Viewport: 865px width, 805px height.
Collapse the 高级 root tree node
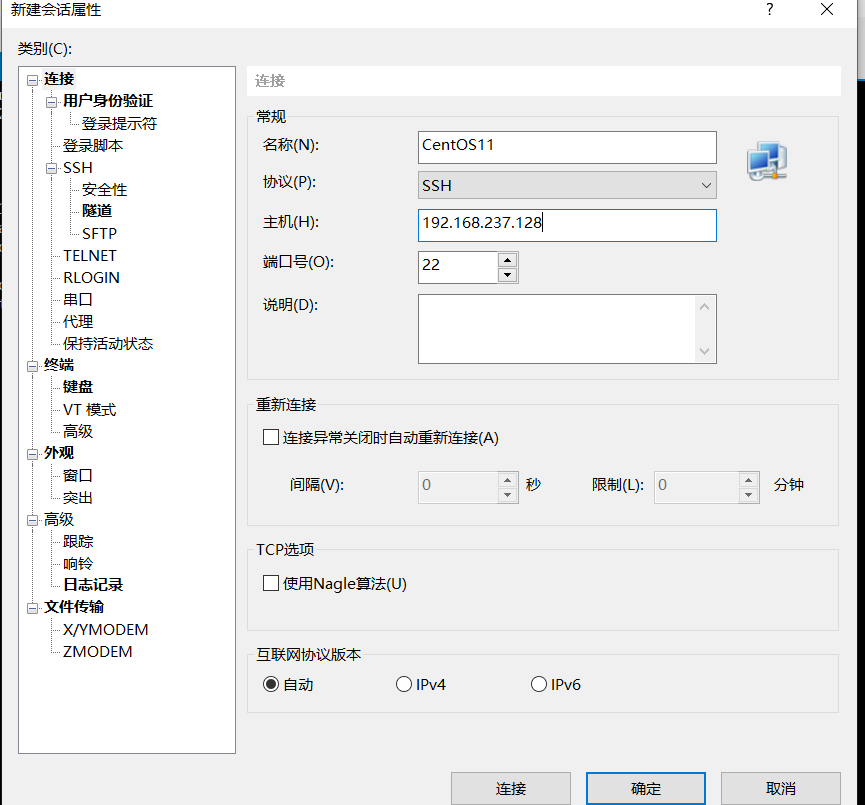coord(33,520)
